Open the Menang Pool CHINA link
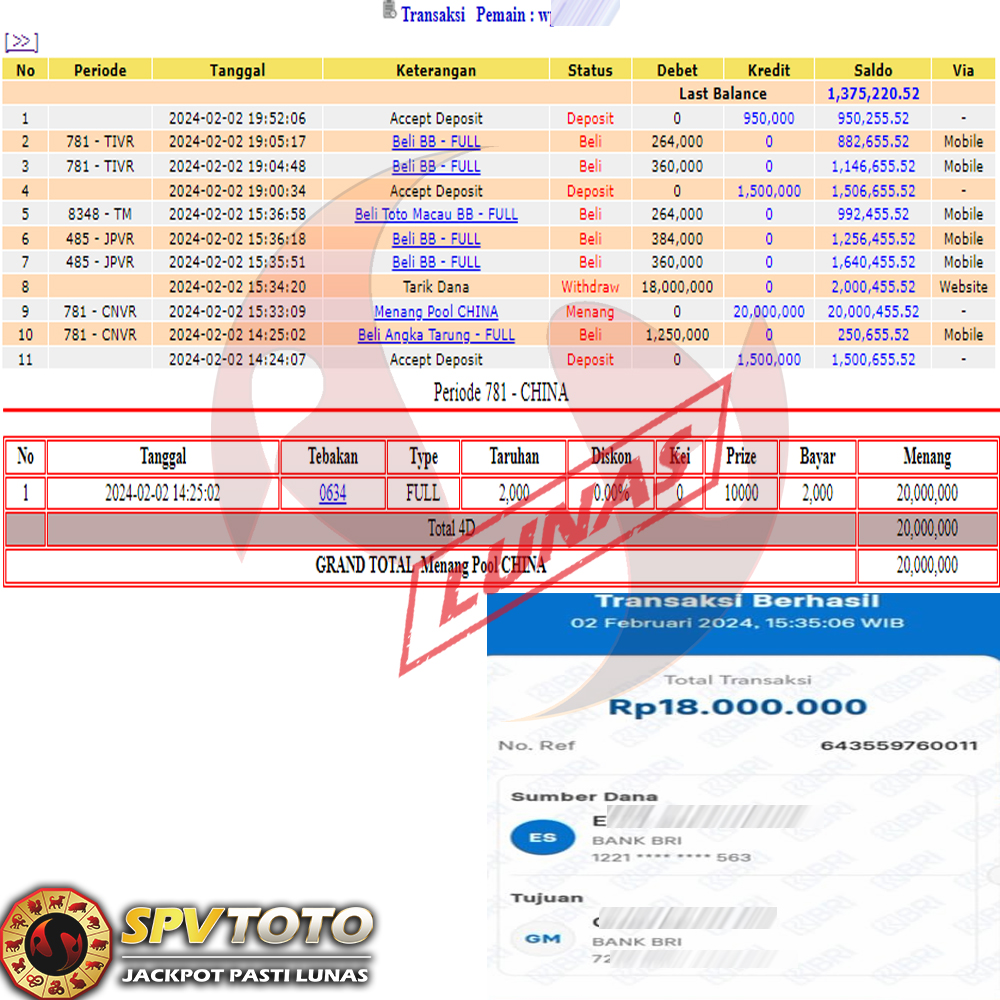This screenshot has height=1000, width=1000. 436,311
